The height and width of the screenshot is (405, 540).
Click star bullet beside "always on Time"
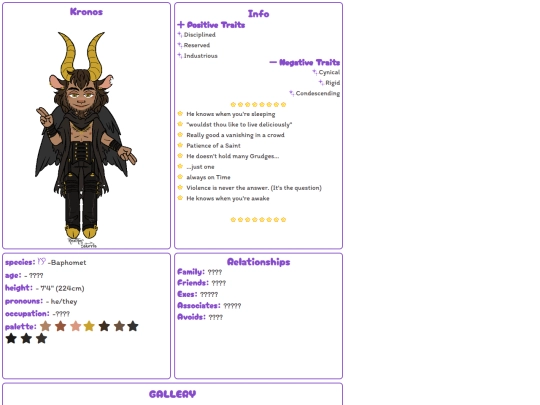(x=180, y=177)
